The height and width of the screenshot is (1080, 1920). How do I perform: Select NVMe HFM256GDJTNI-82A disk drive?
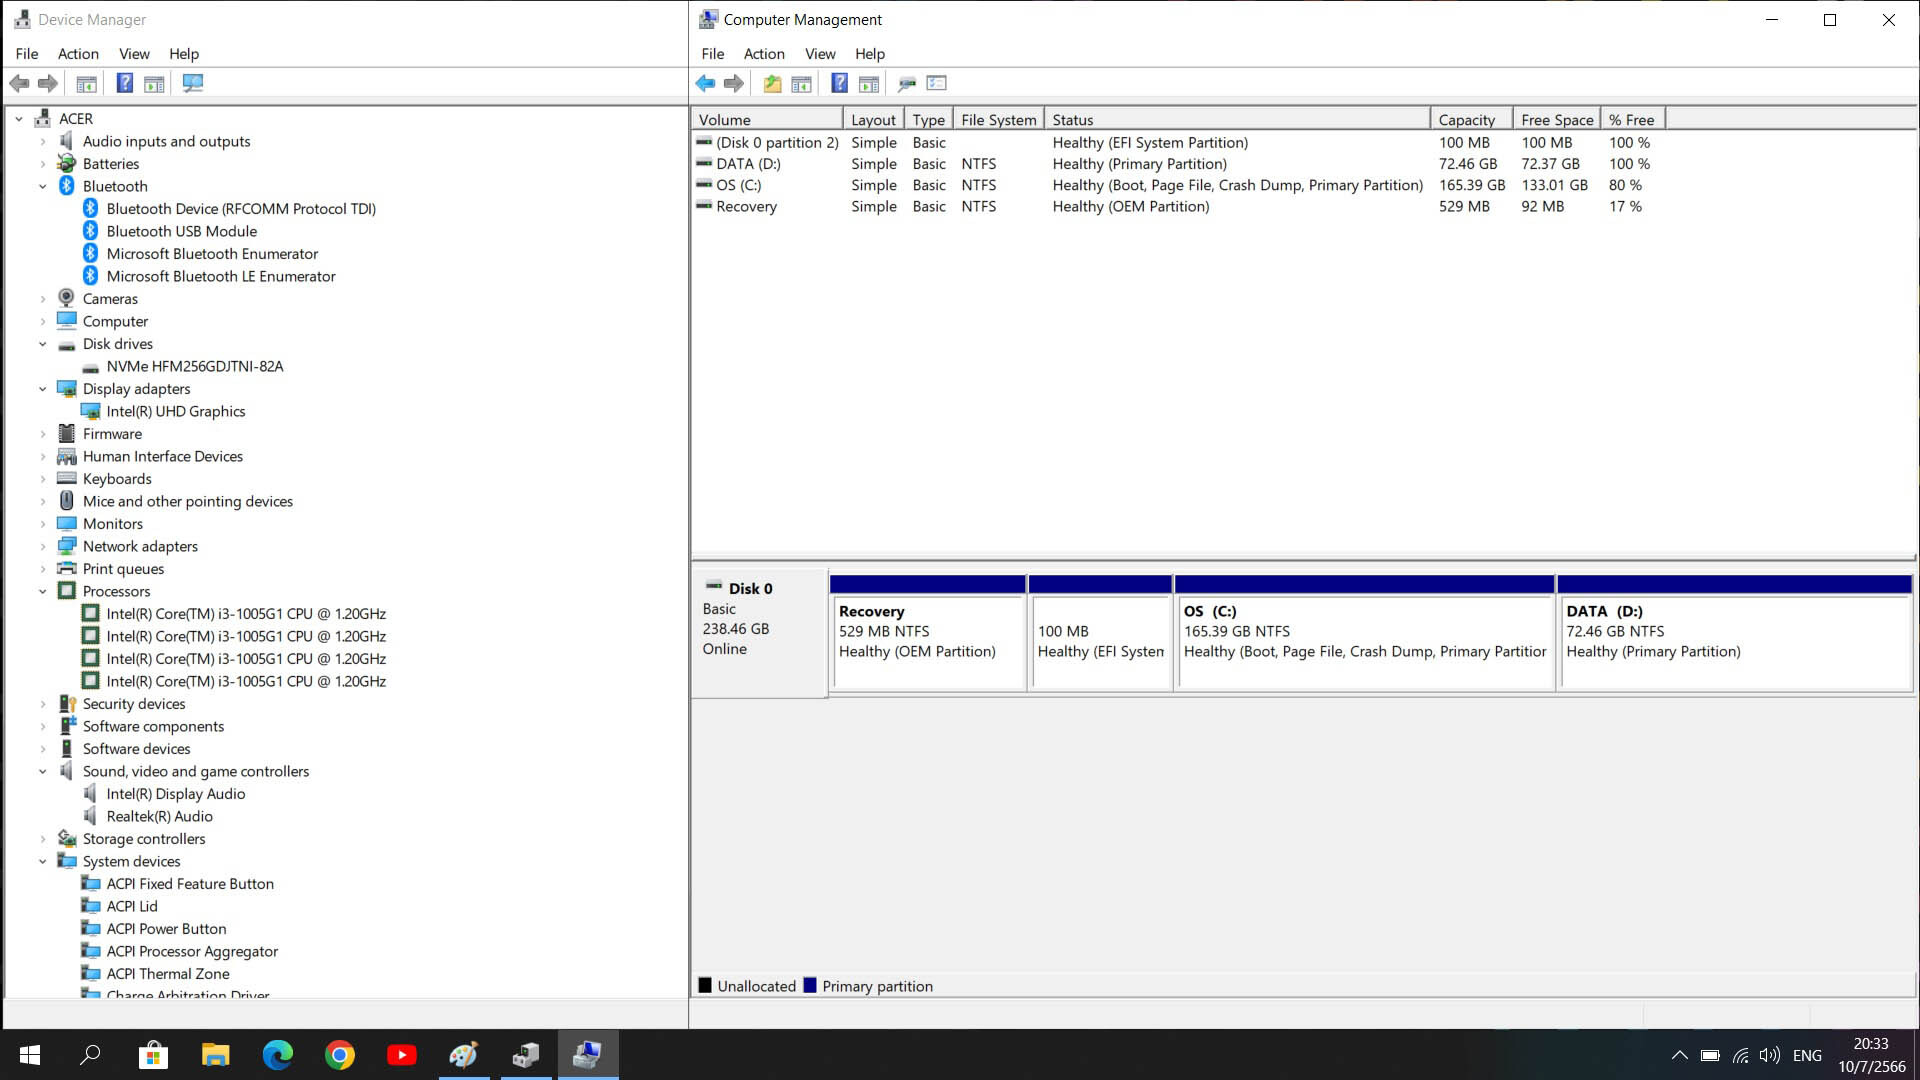(x=195, y=367)
